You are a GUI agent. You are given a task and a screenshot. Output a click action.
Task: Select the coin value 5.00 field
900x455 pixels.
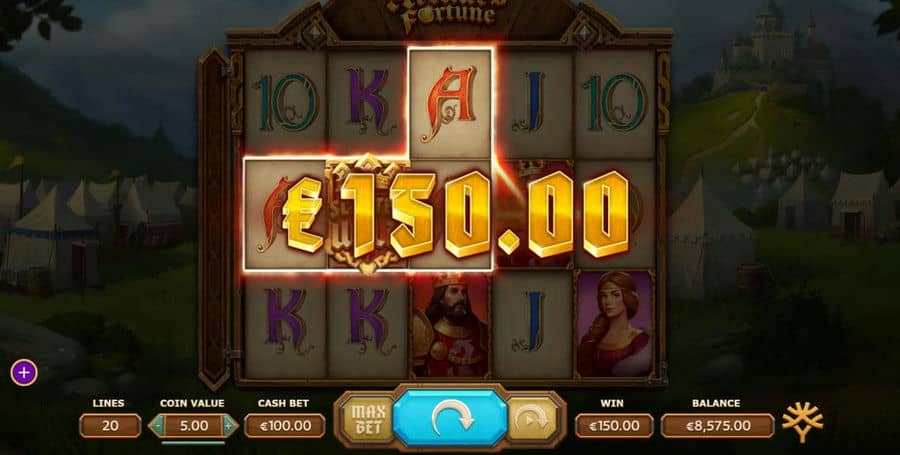point(193,426)
